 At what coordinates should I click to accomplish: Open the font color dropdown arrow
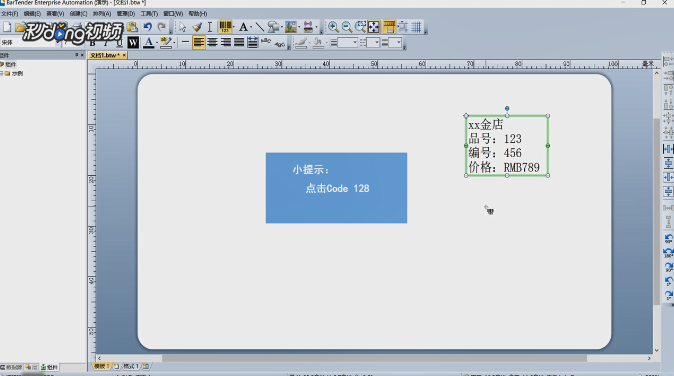(x=156, y=43)
